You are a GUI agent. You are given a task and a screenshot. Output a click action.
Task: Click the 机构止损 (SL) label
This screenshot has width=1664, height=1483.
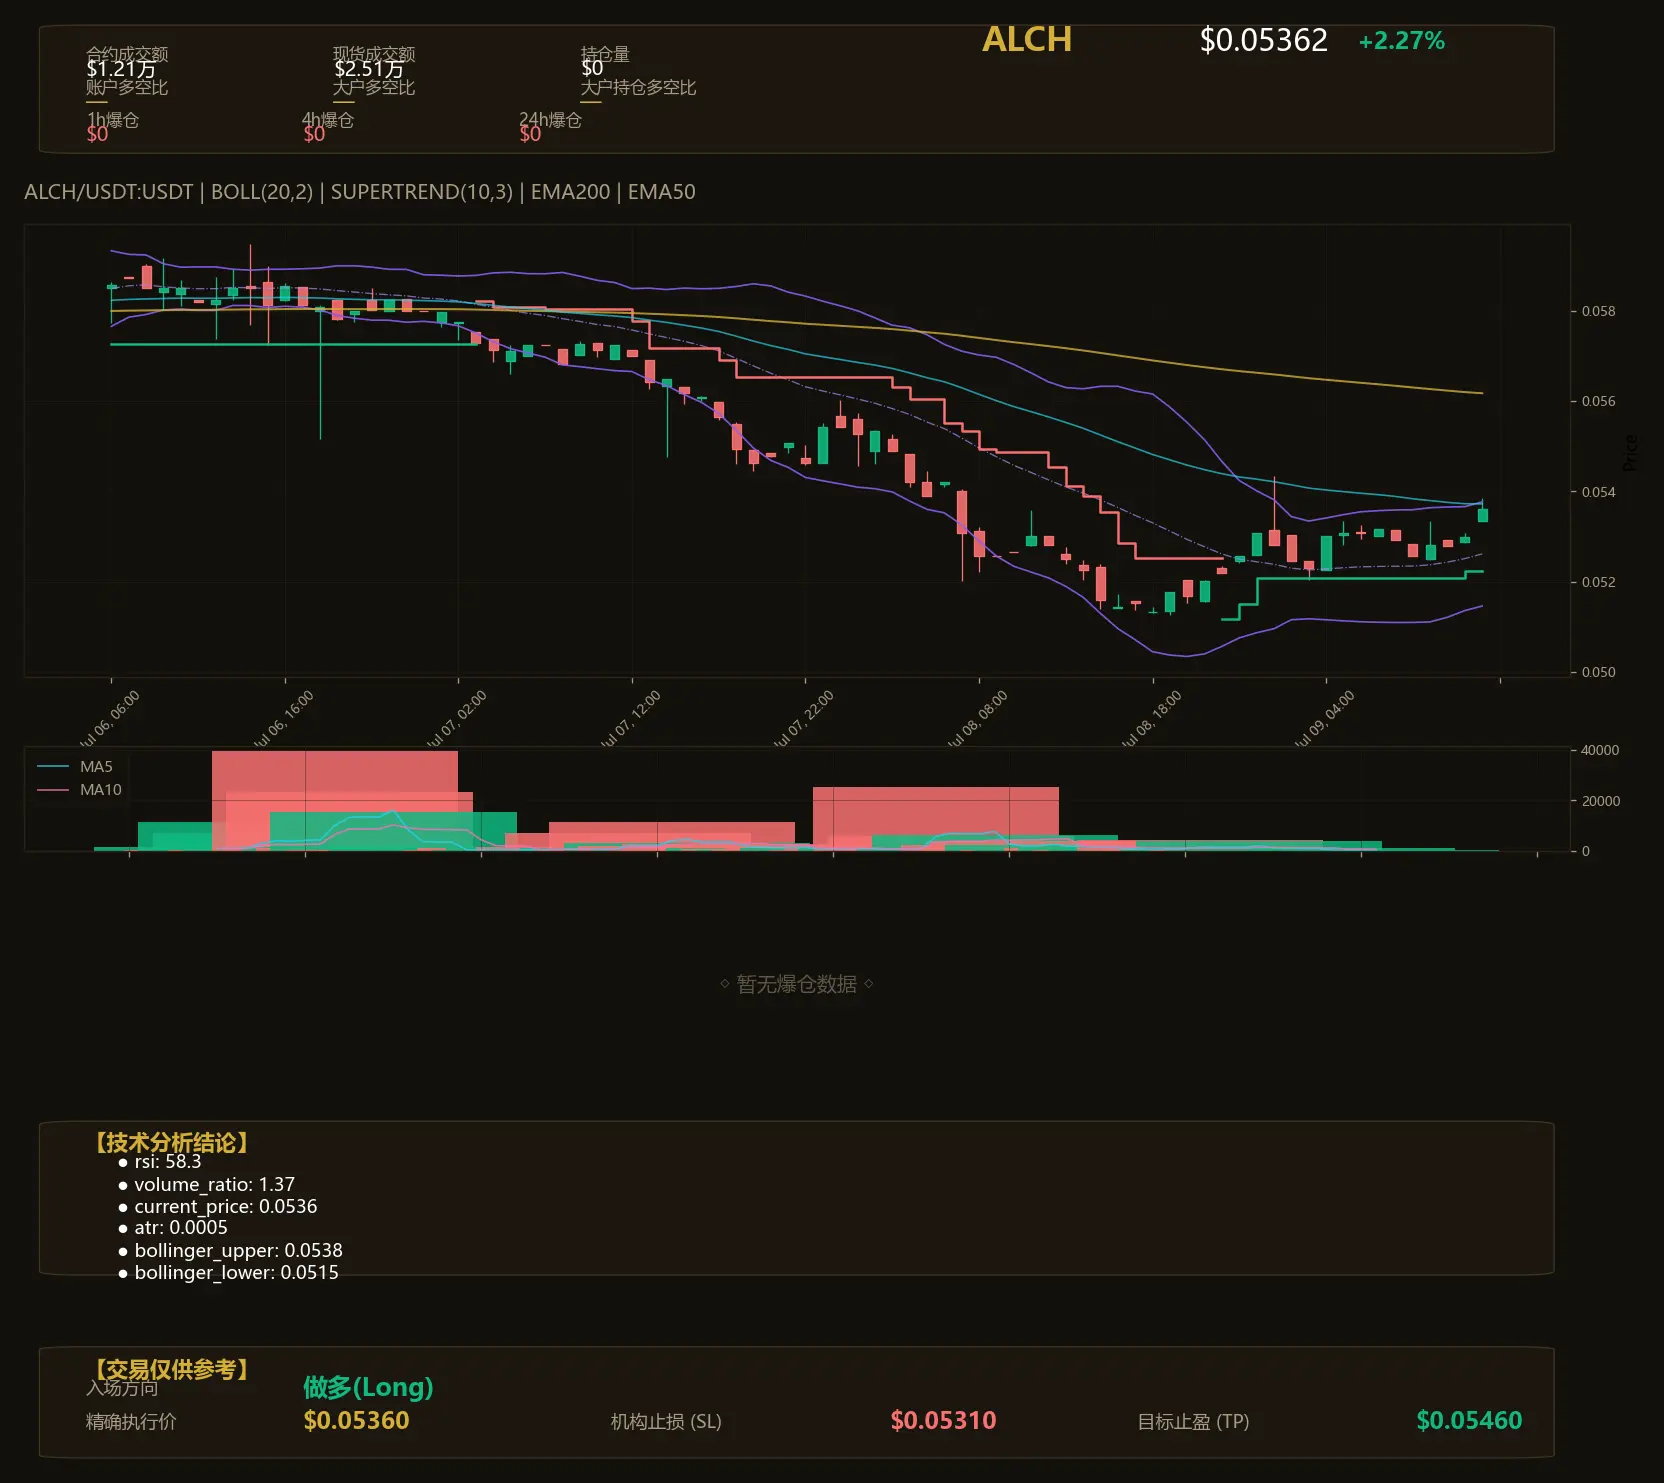coord(666,1422)
